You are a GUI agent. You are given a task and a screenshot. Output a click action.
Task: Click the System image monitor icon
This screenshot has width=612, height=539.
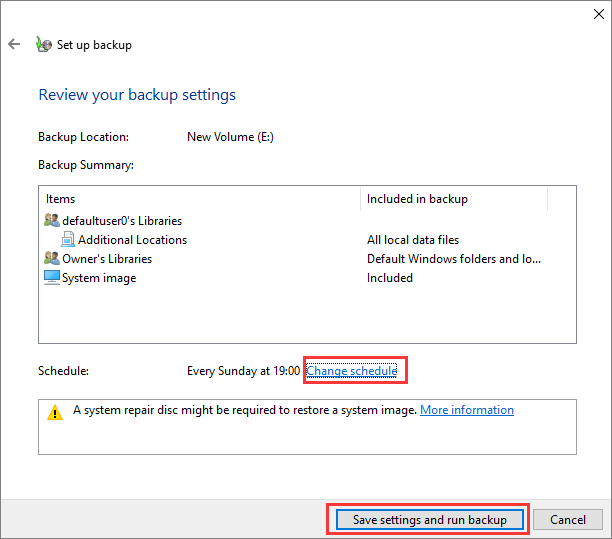click(x=52, y=278)
